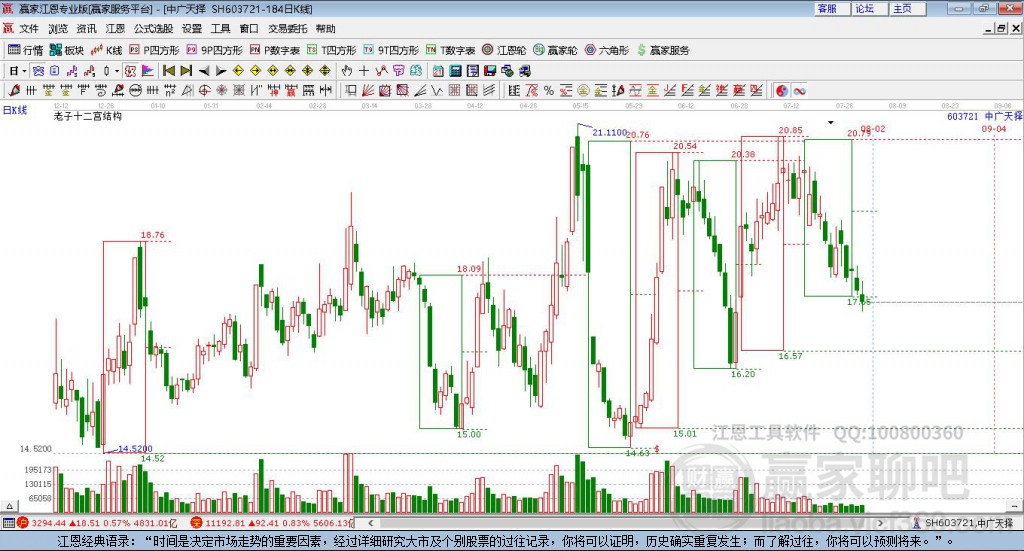Image resolution: width=1024 pixels, height=551 pixels.
Task: Open the 江恩轮 Gann wheel
Action: (x=504, y=50)
